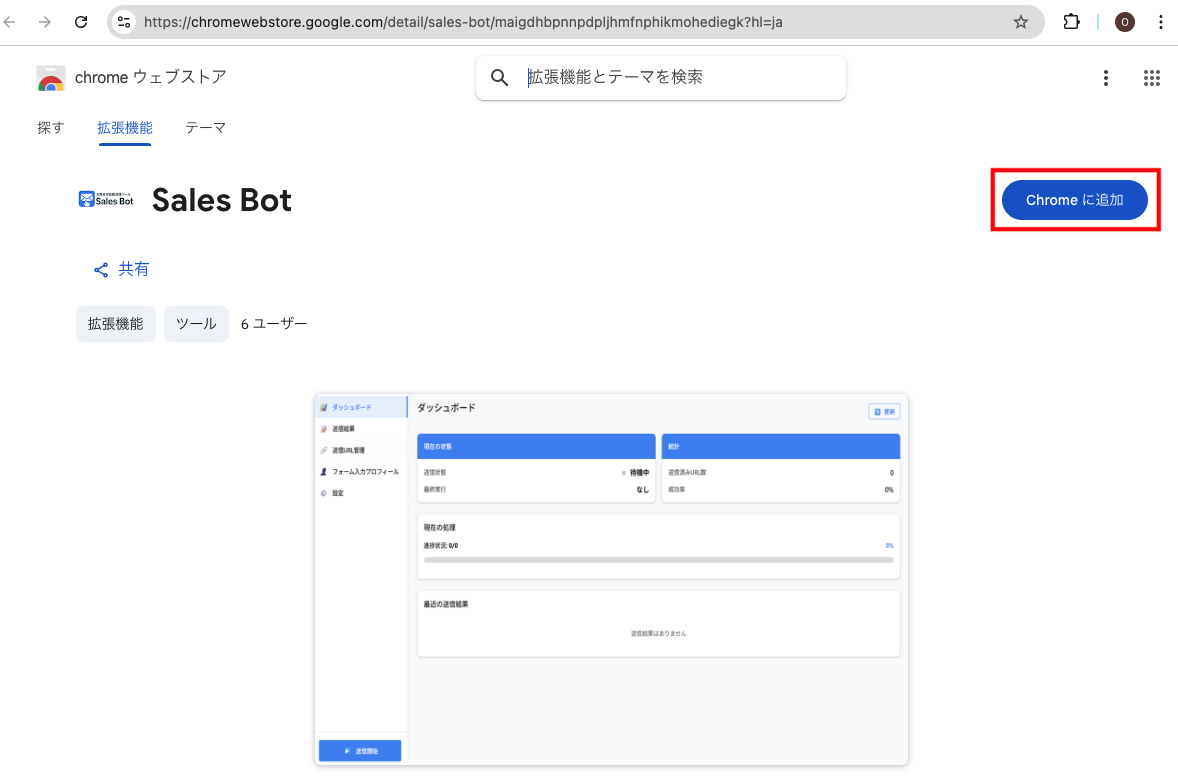Open the Web Store more options menu
The width and height of the screenshot is (1178, 777).
tap(1105, 77)
